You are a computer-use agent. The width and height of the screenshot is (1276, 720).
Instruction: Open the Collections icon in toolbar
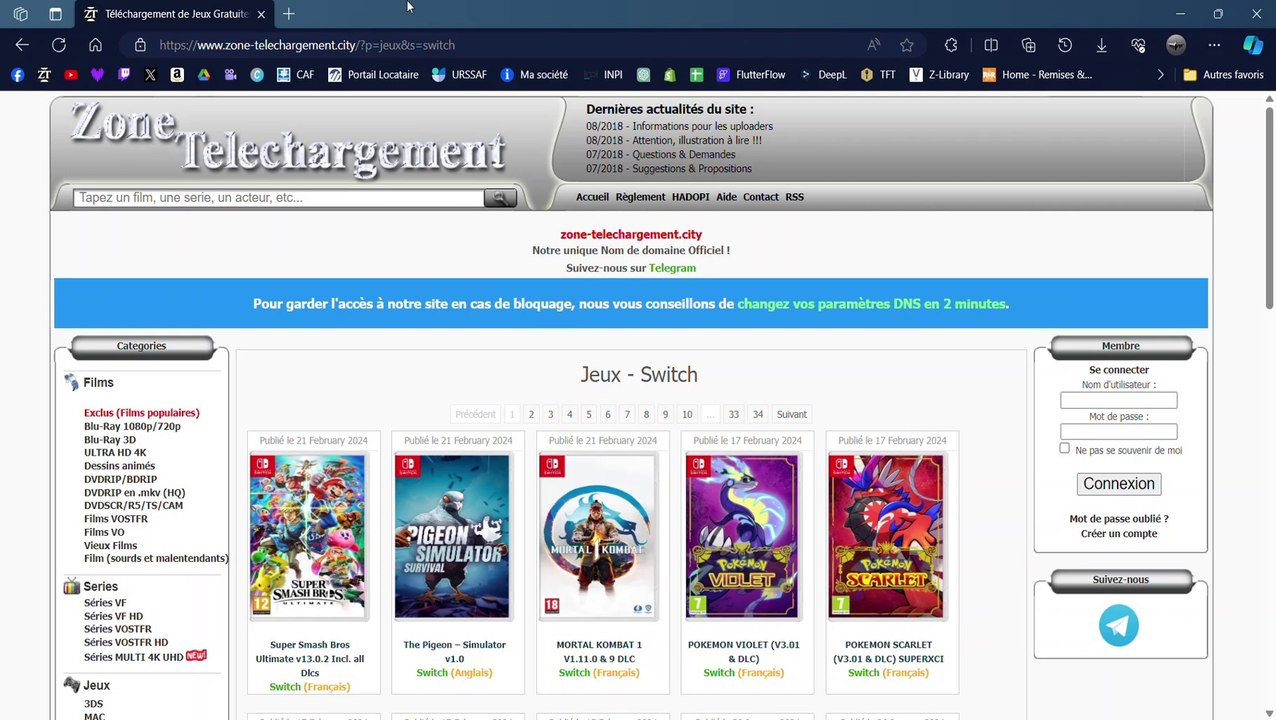[1028, 45]
